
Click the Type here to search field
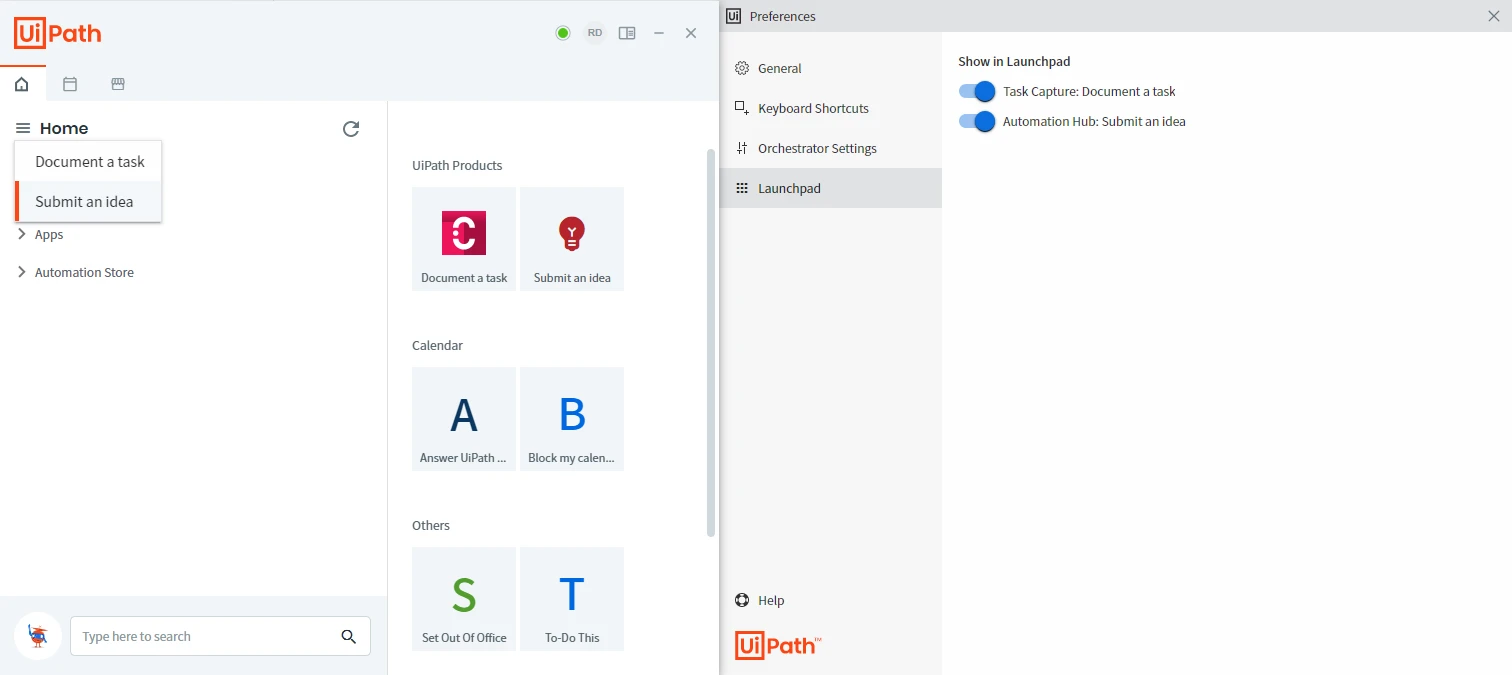pyautogui.click(x=205, y=636)
